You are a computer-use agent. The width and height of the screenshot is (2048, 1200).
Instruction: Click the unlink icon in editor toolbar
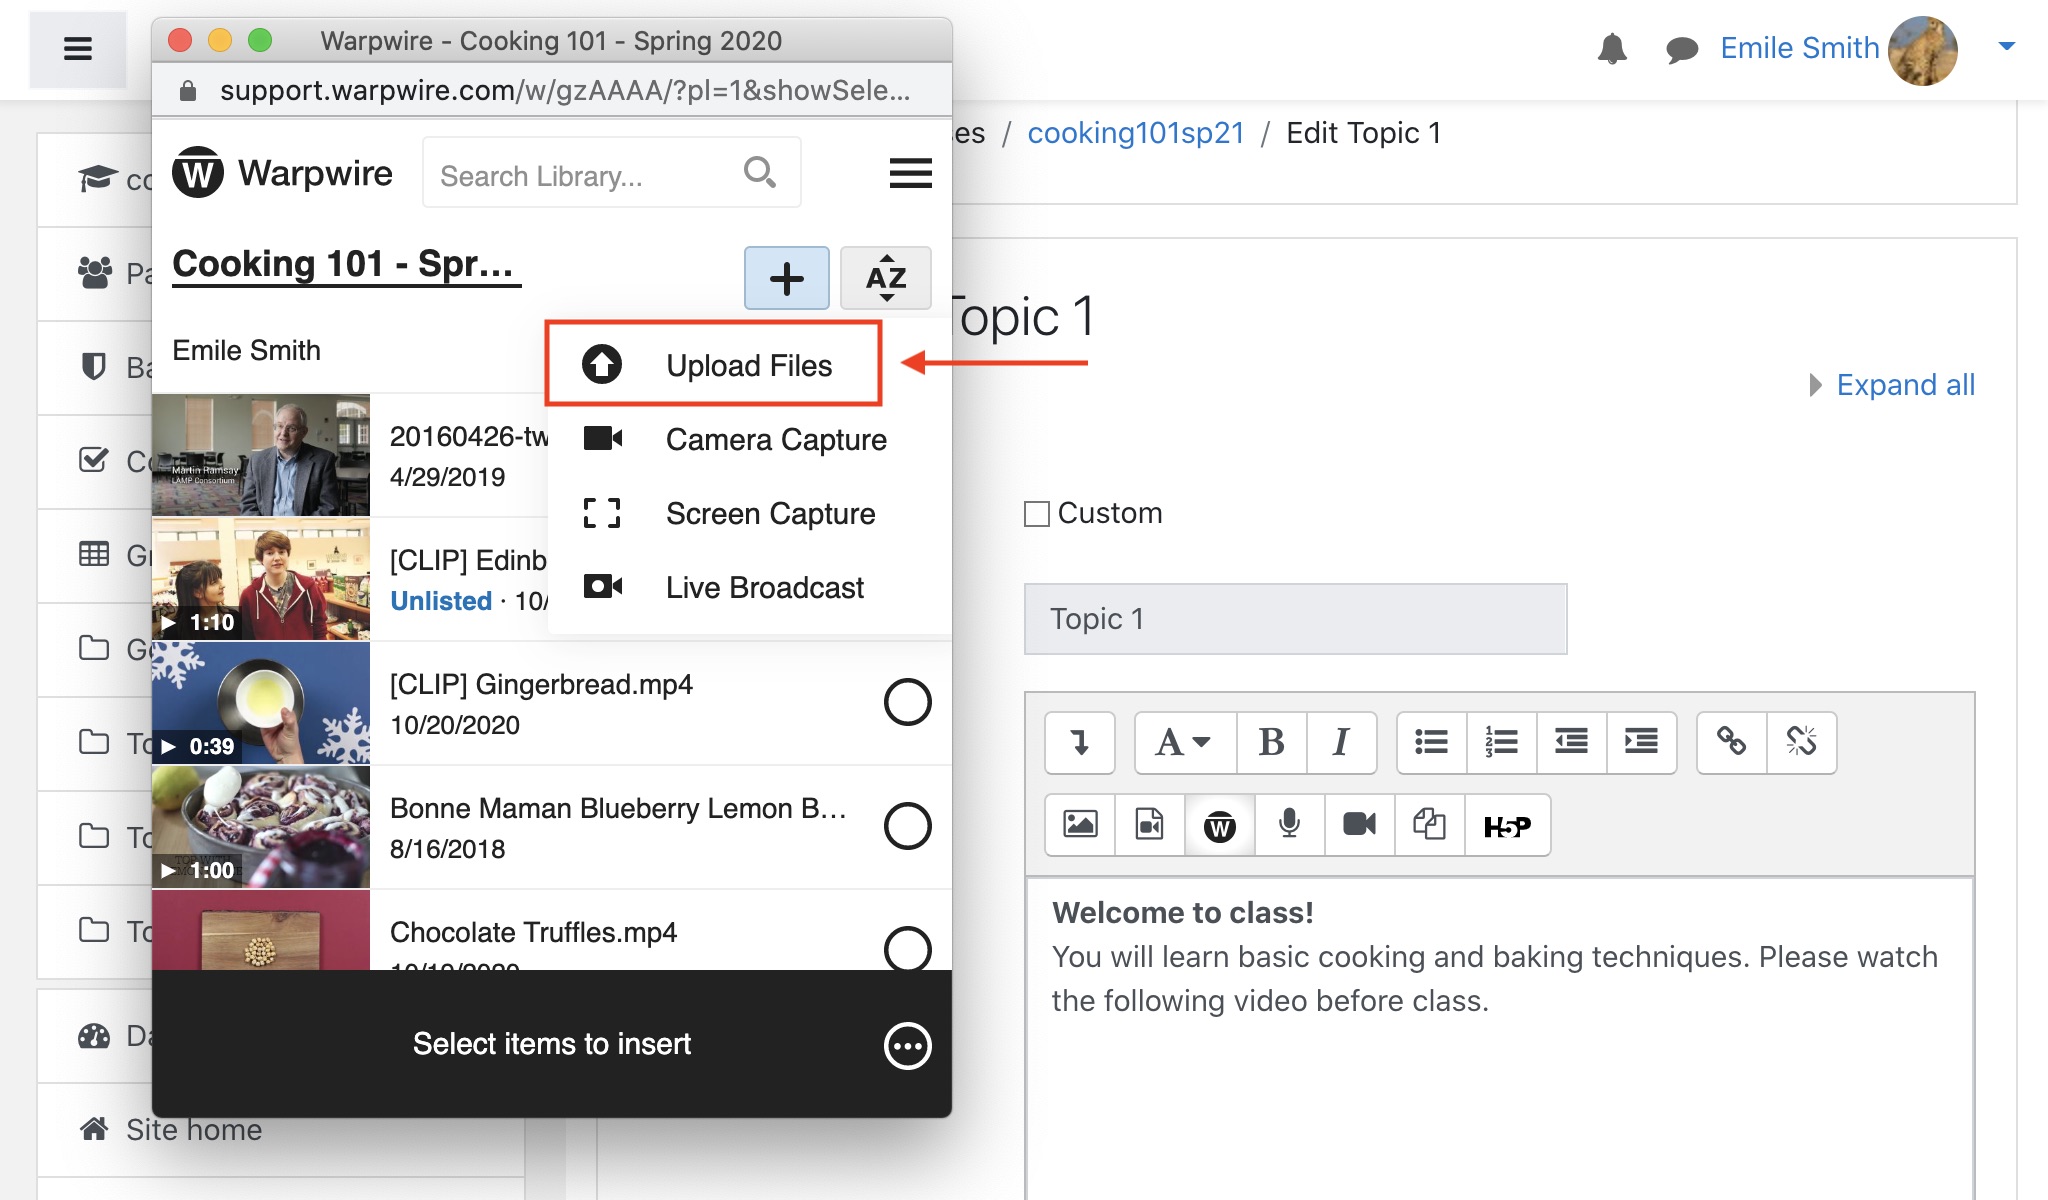click(x=1801, y=742)
